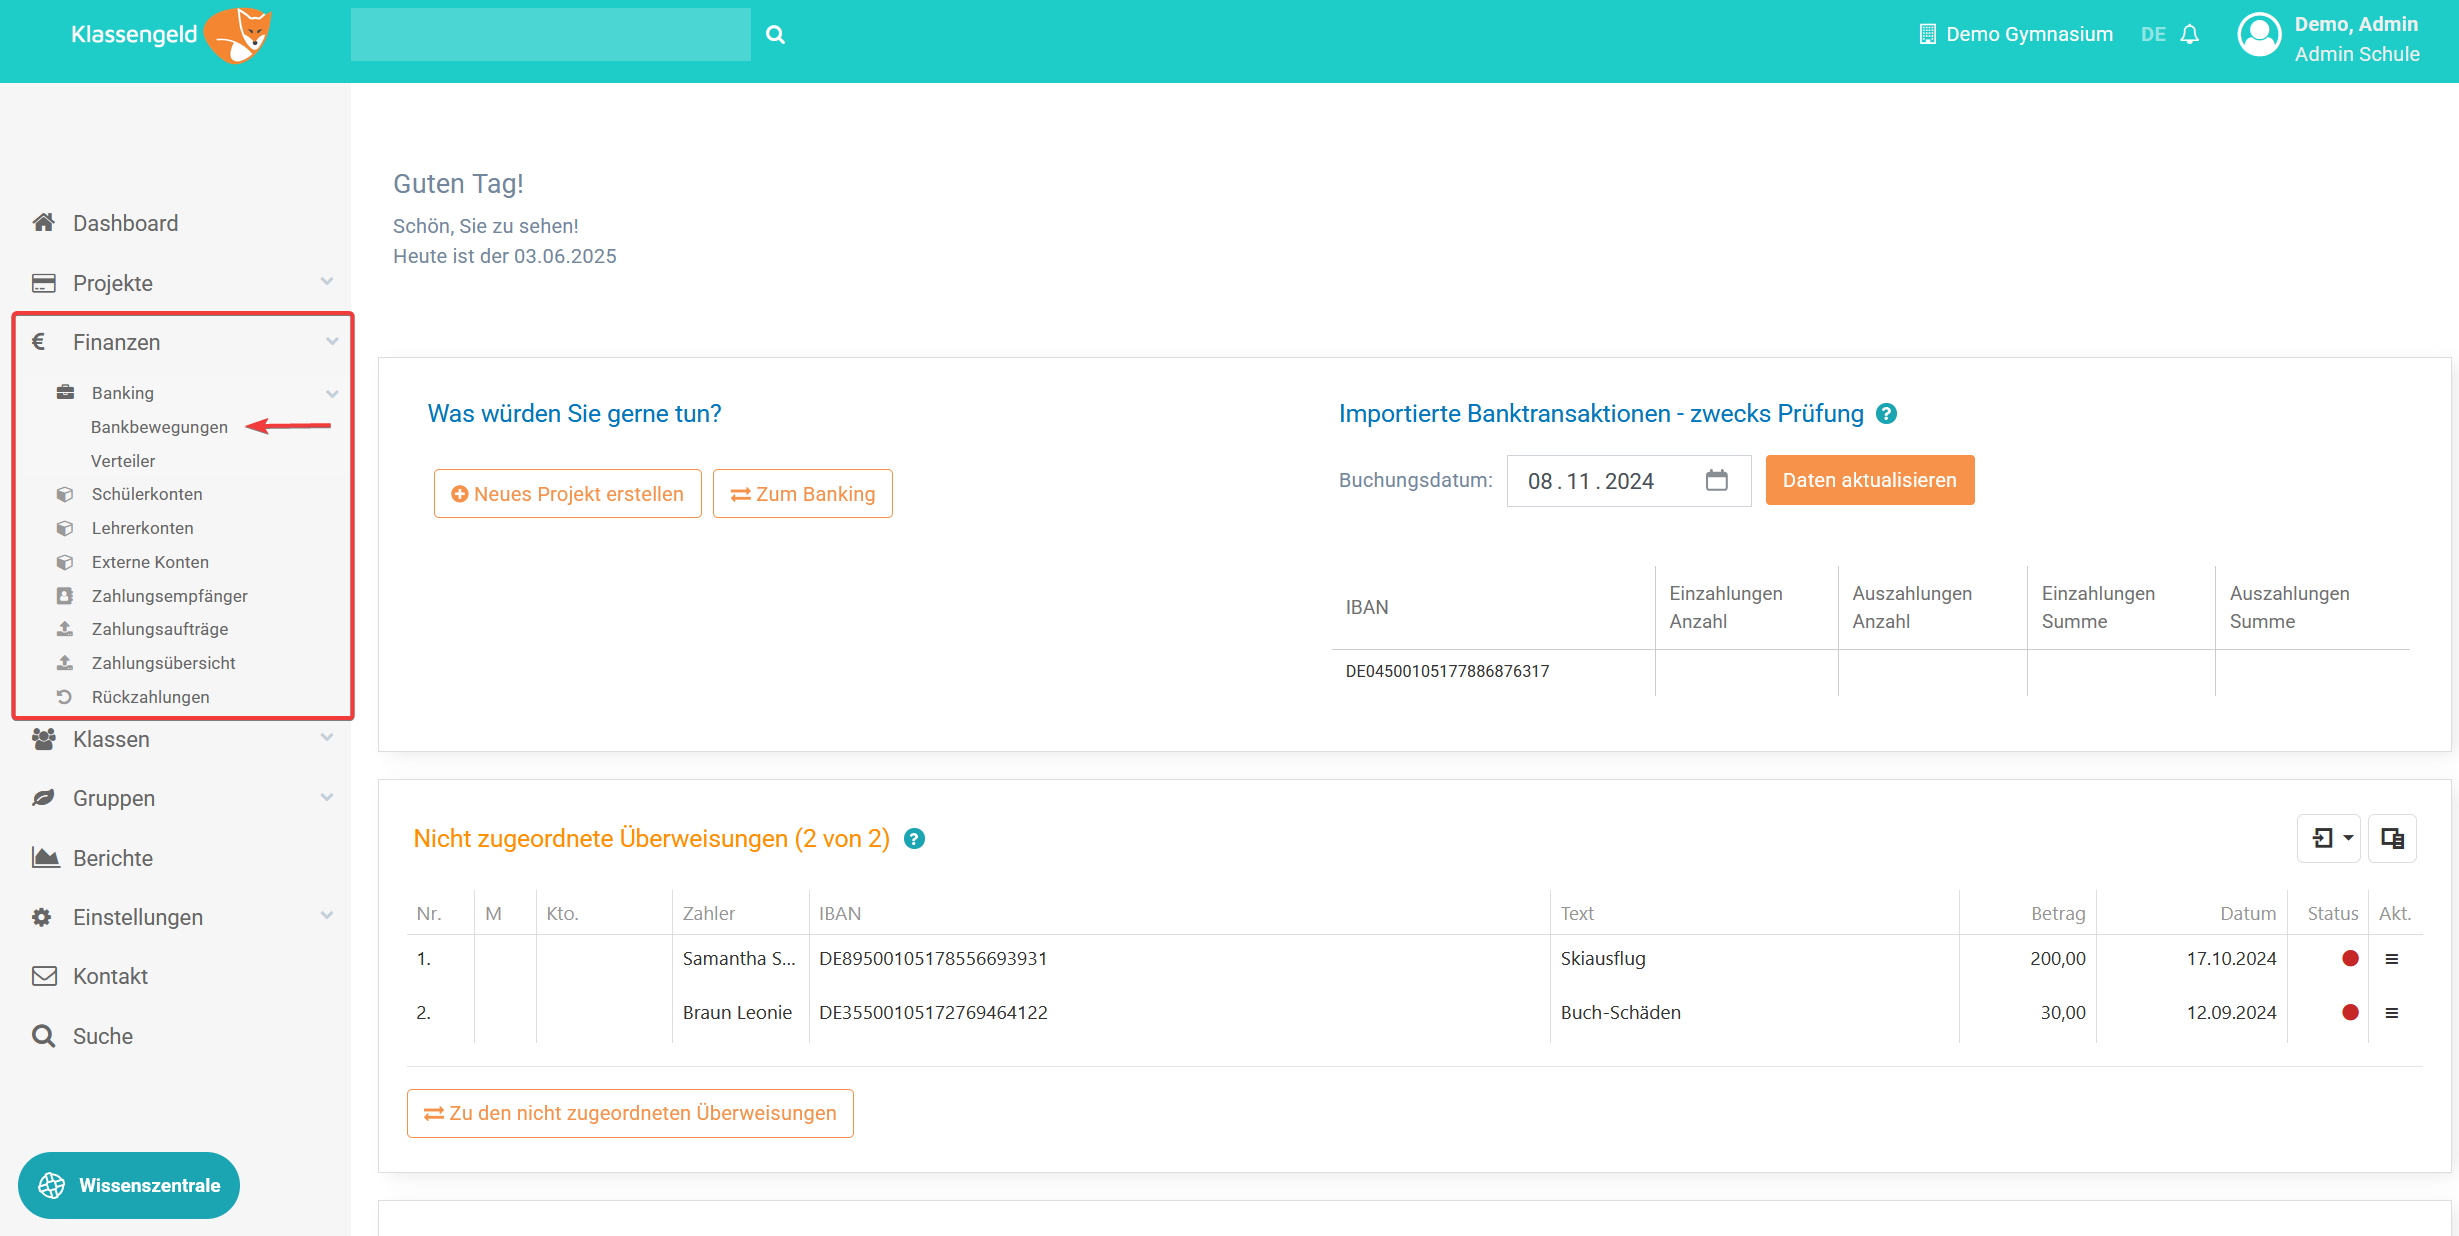Click the Suche magnifier icon in sidebar
This screenshot has width=2459, height=1236.
coord(43,1036)
